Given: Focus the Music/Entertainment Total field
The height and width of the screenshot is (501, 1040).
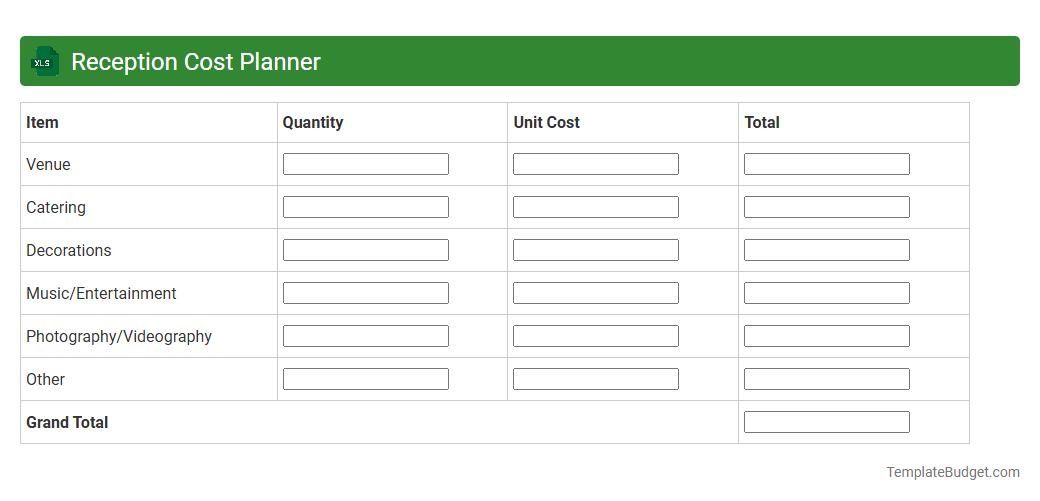Looking at the screenshot, I should click(826, 293).
